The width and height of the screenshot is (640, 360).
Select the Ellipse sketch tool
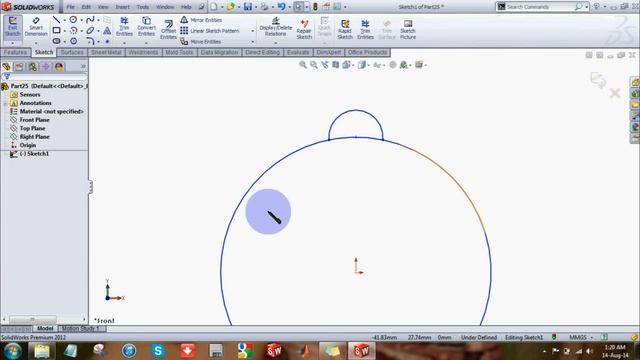tap(90, 31)
